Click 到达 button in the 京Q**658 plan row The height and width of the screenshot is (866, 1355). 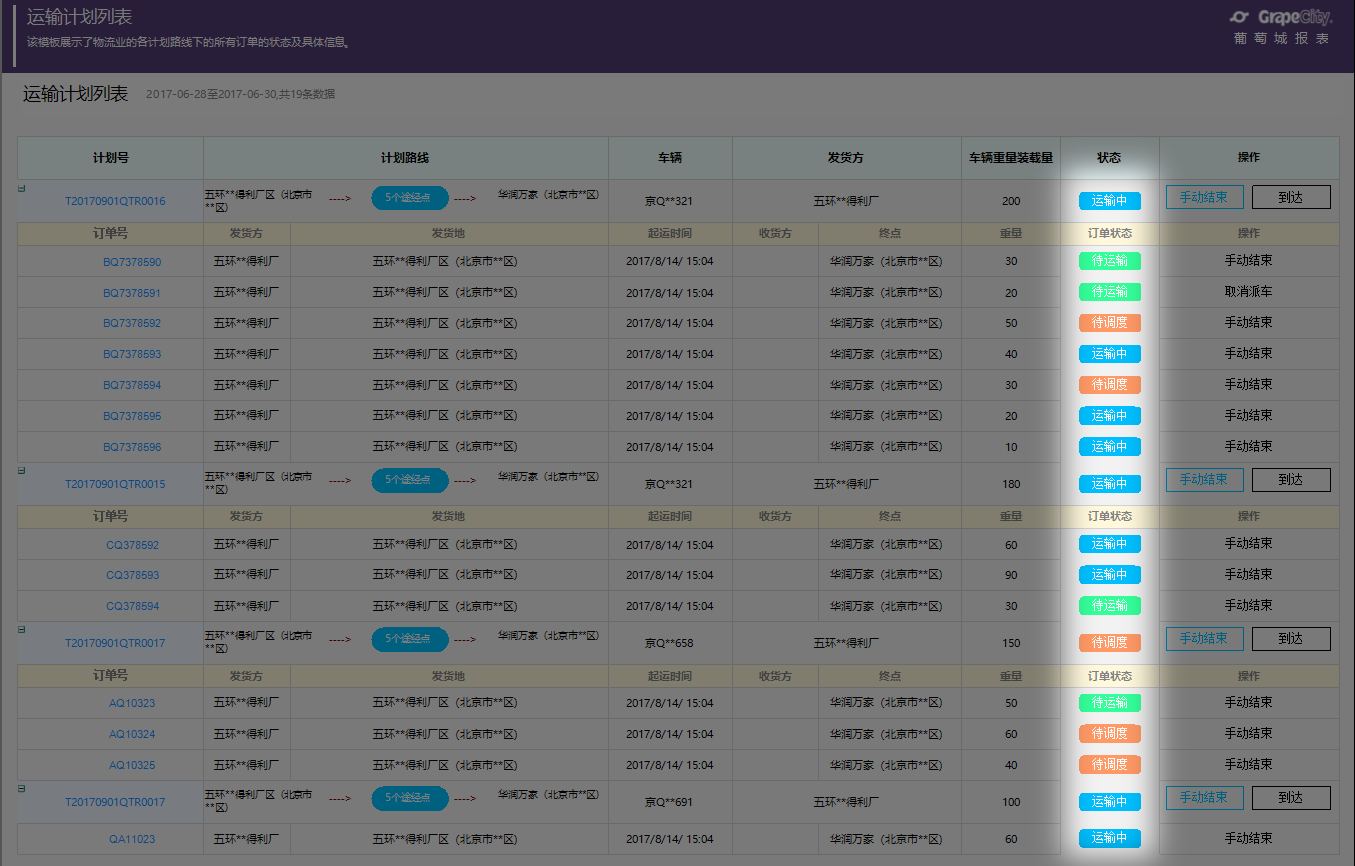point(1291,639)
